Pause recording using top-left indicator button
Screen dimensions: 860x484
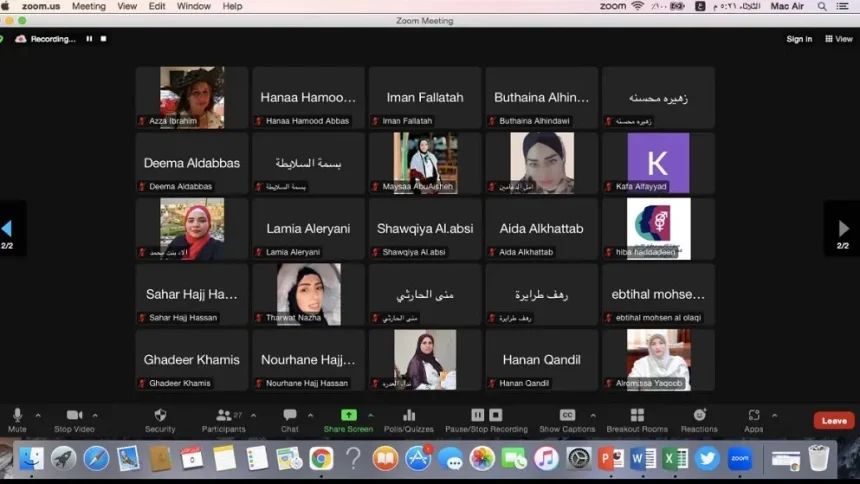tap(89, 39)
